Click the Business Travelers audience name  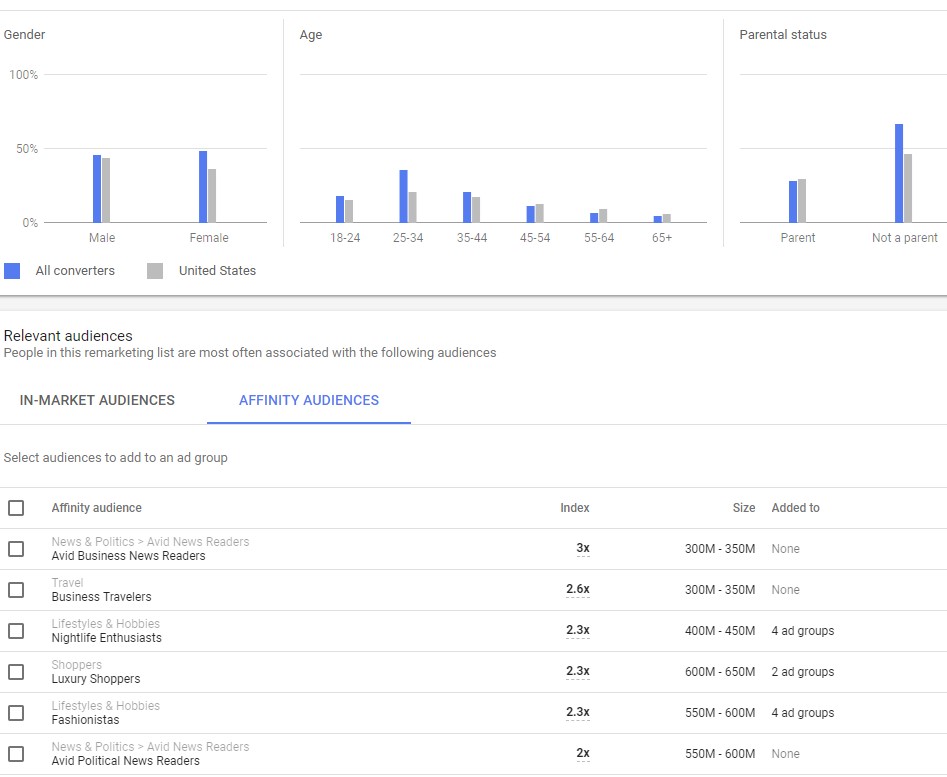(101, 597)
